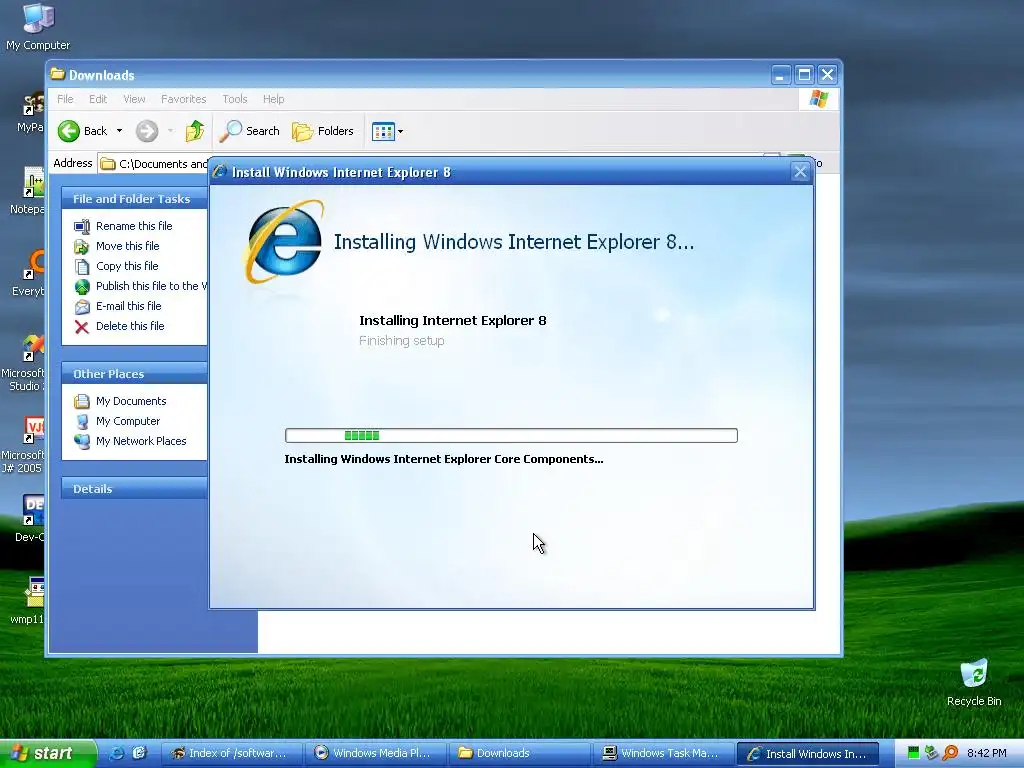Open the Search magnifier in Downloads toolbar

249,131
